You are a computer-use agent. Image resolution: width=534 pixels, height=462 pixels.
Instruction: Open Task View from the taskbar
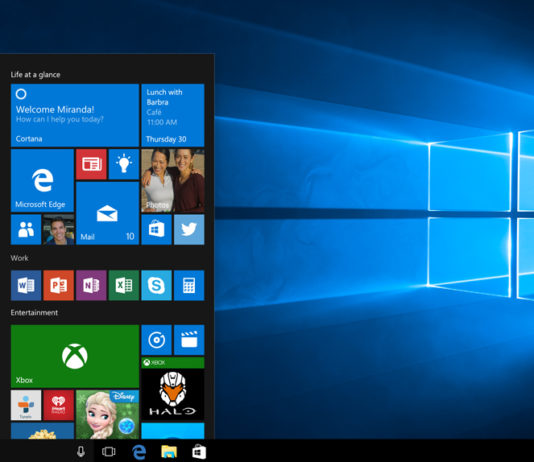[x=109, y=452]
